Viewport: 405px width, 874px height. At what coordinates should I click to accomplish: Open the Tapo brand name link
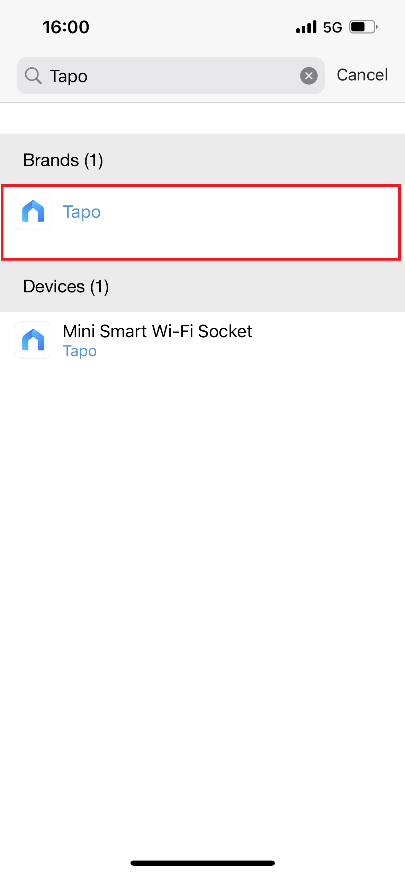tap(81, 212)
